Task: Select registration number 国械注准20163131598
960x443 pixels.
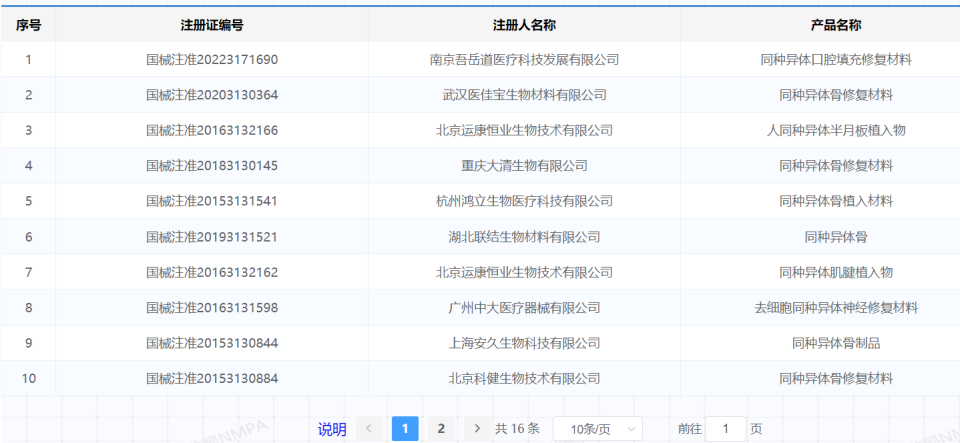Action: [x=212, y=308]
